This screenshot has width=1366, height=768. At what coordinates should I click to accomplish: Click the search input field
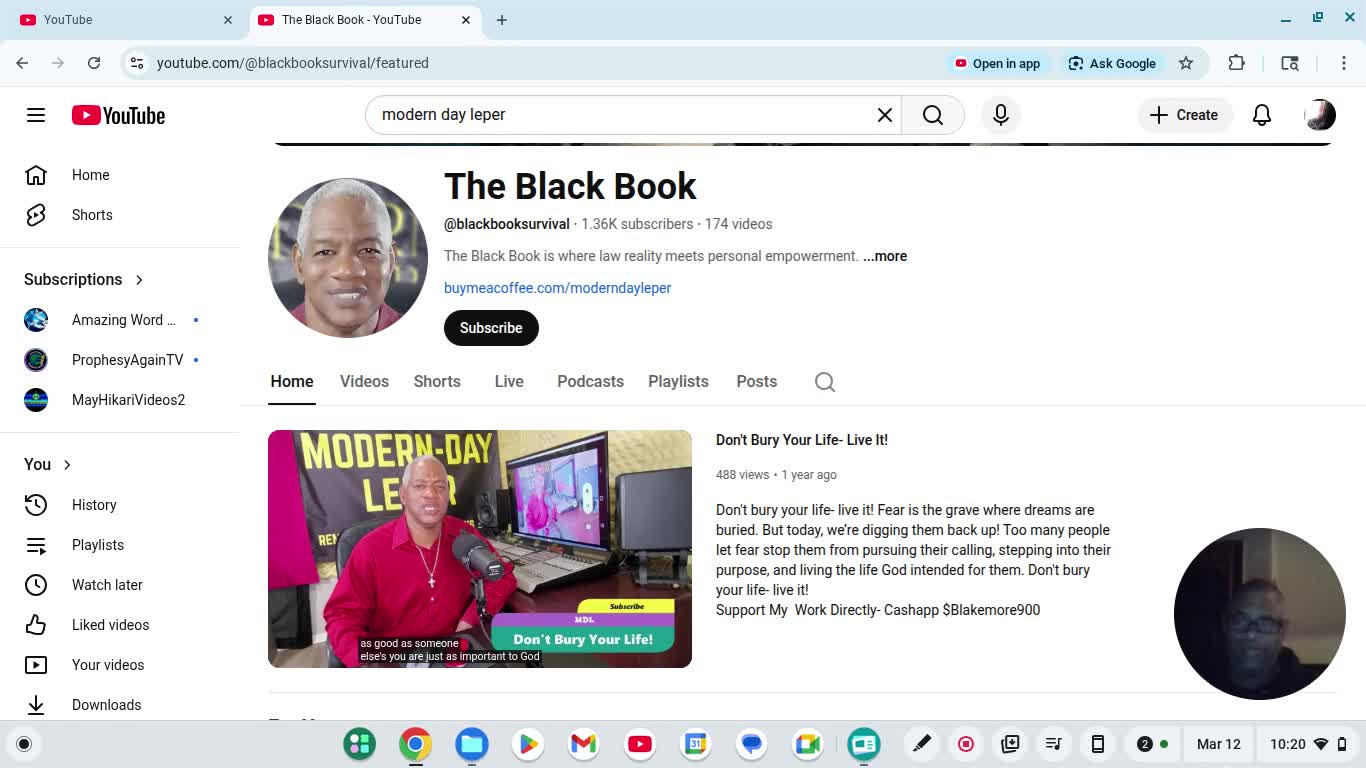coord(620,115)
